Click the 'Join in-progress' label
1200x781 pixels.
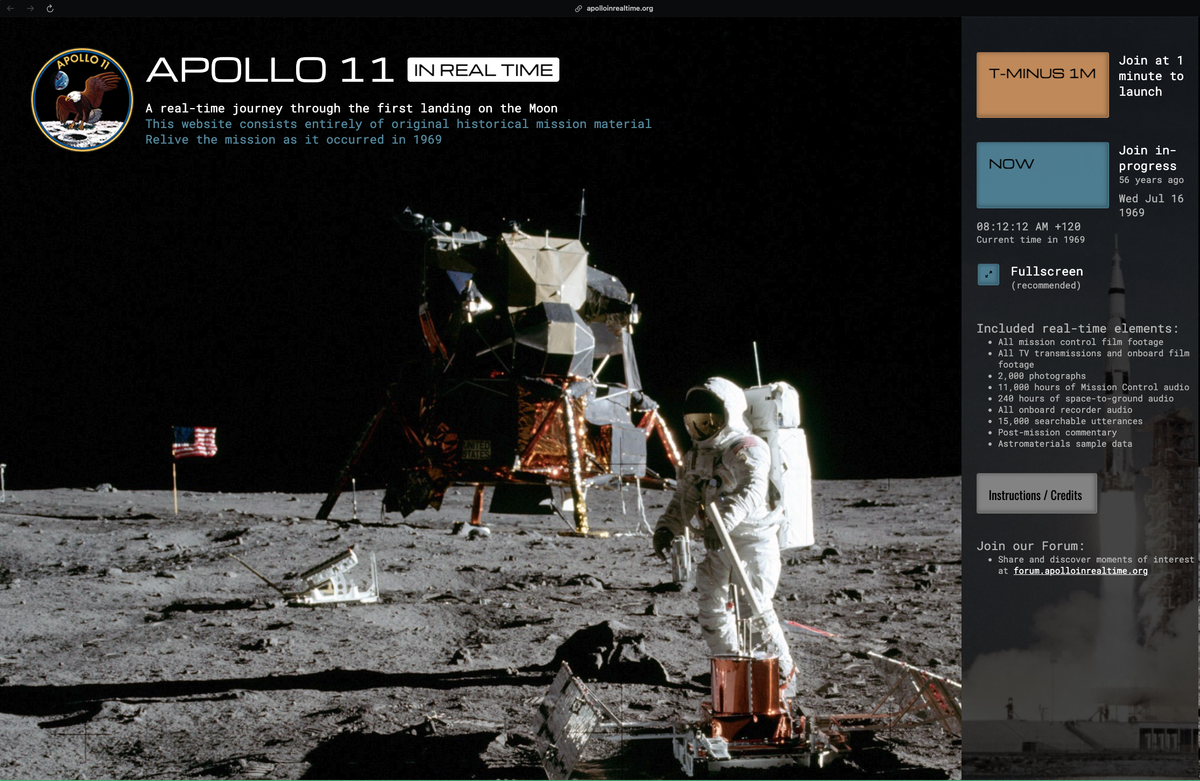point(1148,158)
